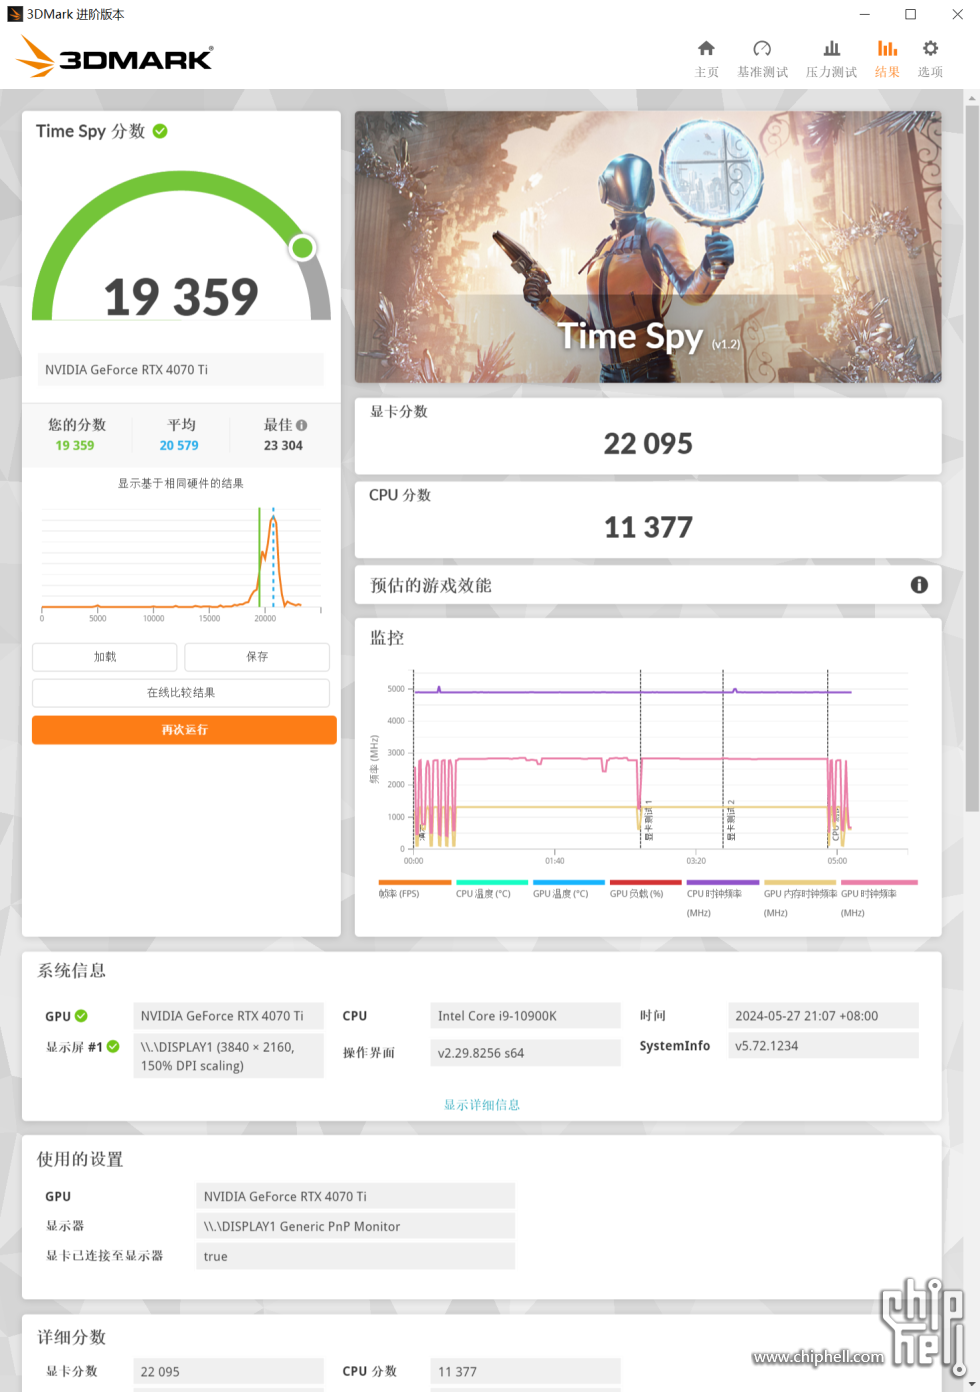Expand the 预估的游戏效能 panel
Viewport: 980px width, 1392px height.
[648, 585]
